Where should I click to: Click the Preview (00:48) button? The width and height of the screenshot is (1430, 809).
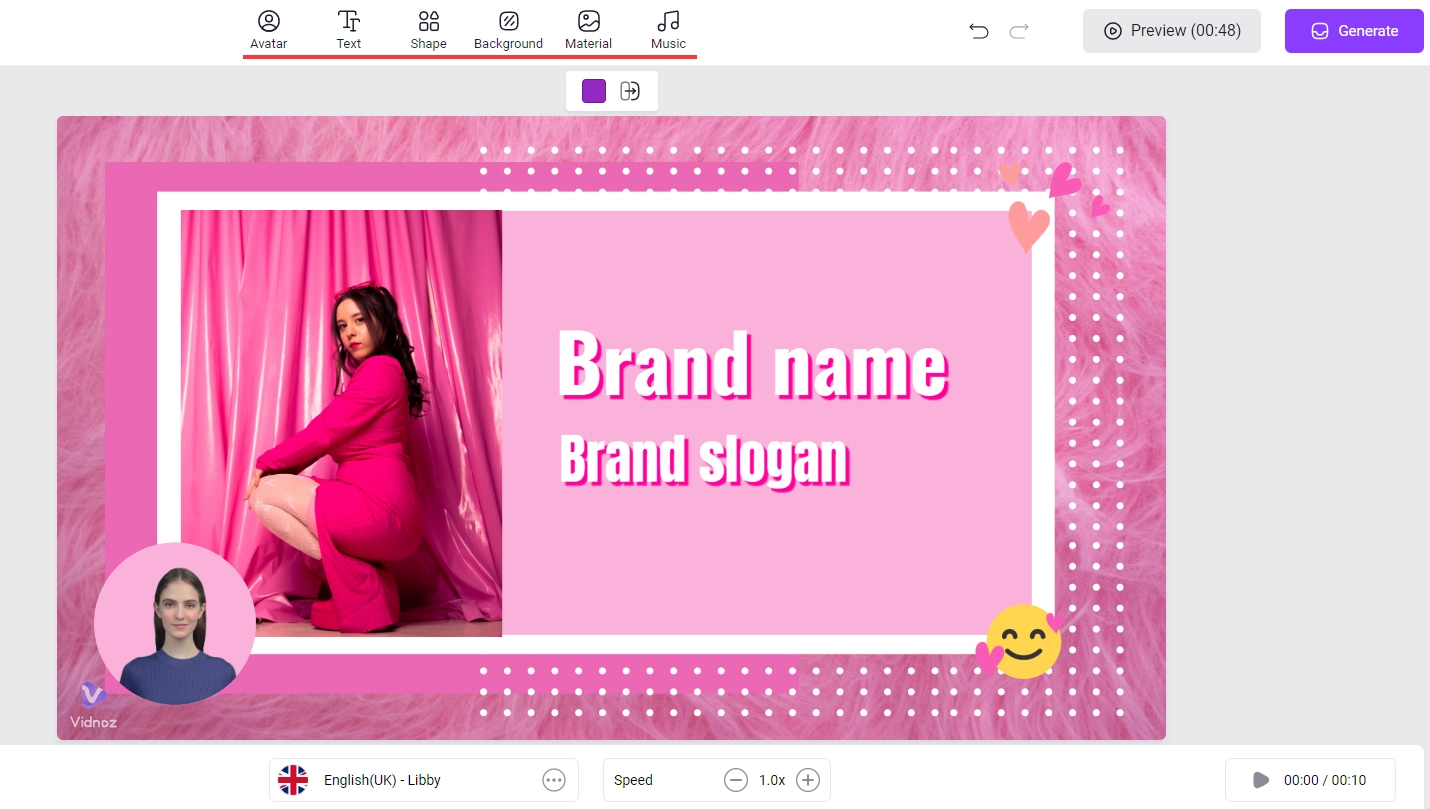(x=1171, y=31)
